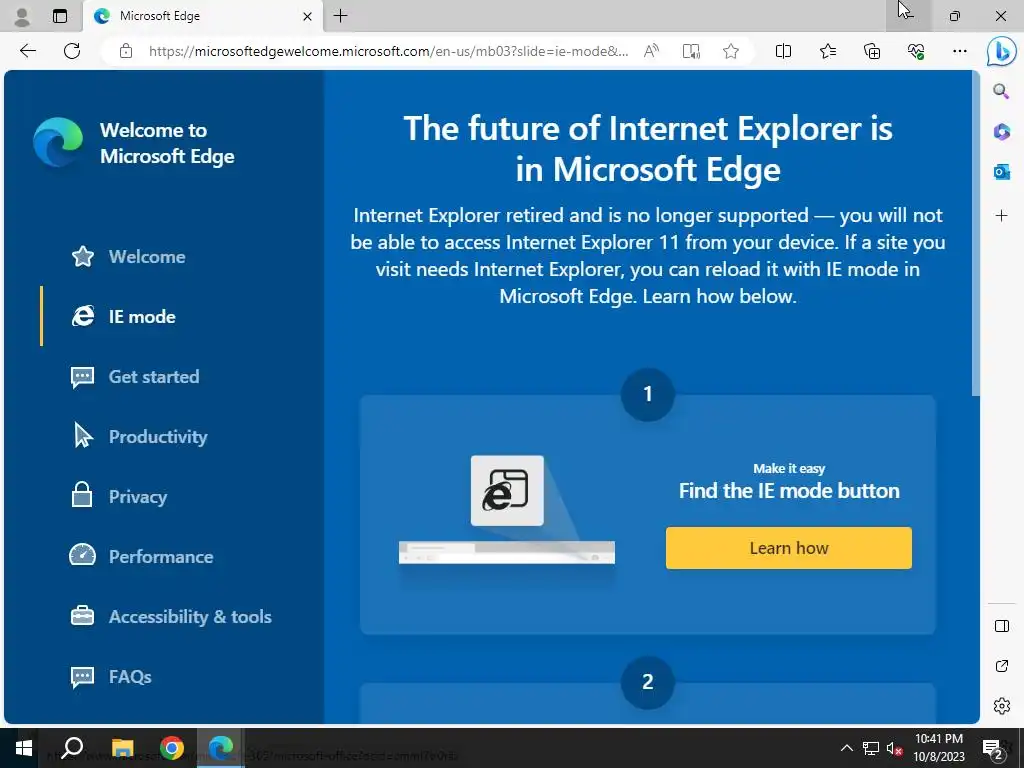View site information lock icon
This screenshot has height=768, width=1024.
(126, 51)
